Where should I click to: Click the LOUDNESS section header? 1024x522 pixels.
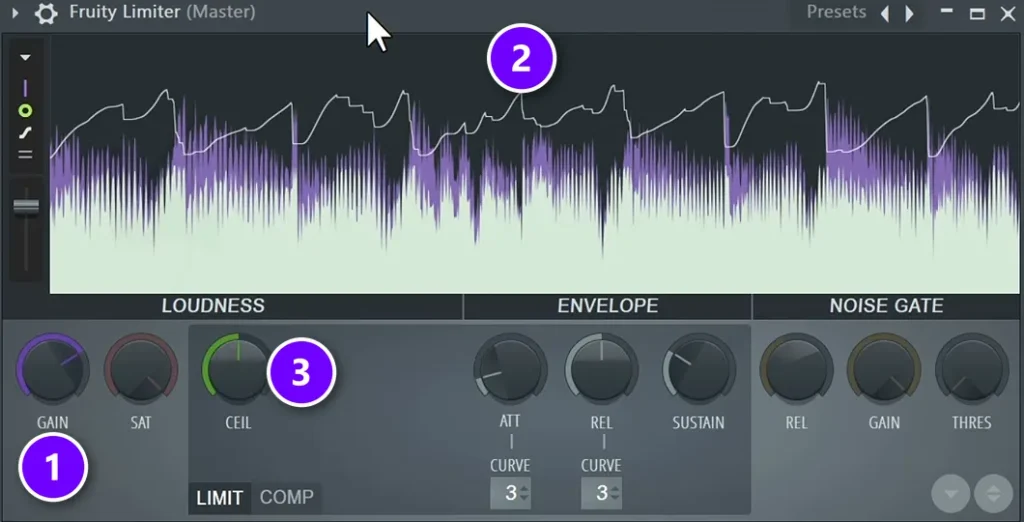[x=214, y=306]
